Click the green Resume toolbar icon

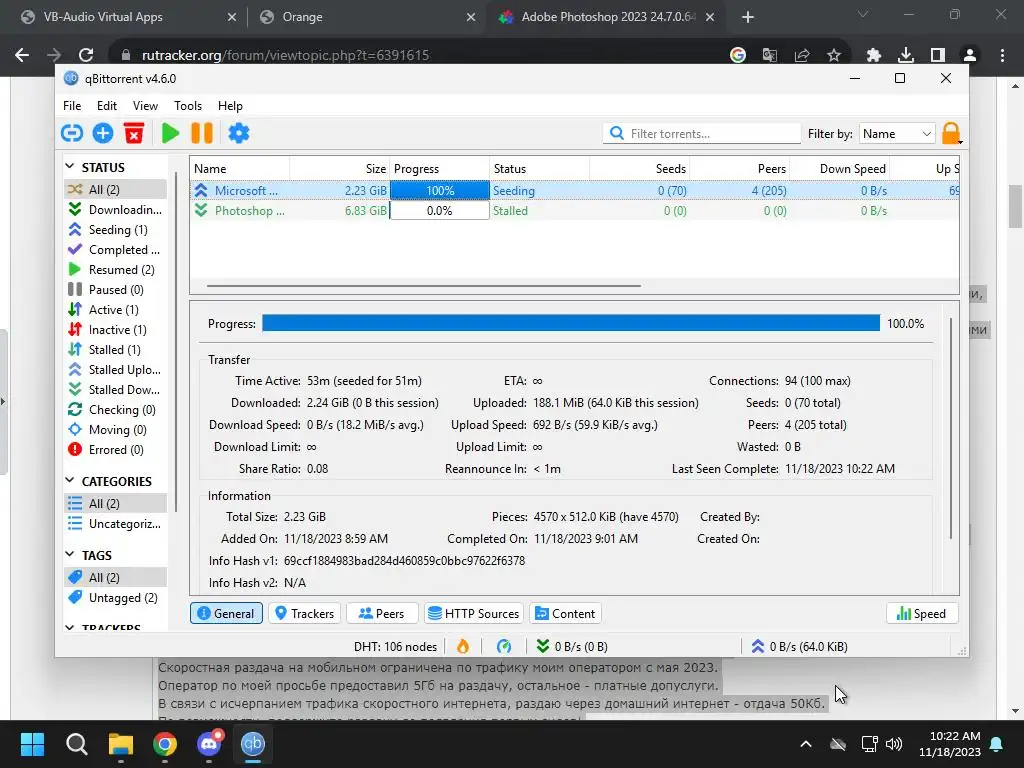170,133
